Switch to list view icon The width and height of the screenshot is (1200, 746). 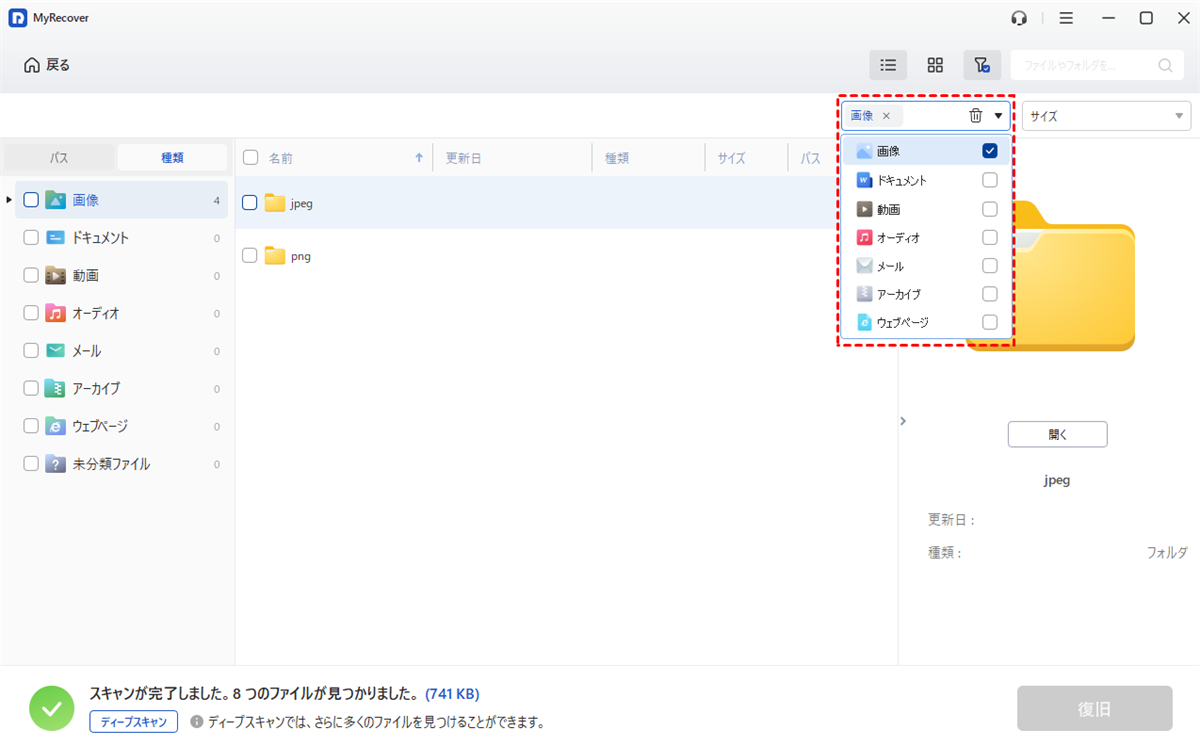click(887, 65)
